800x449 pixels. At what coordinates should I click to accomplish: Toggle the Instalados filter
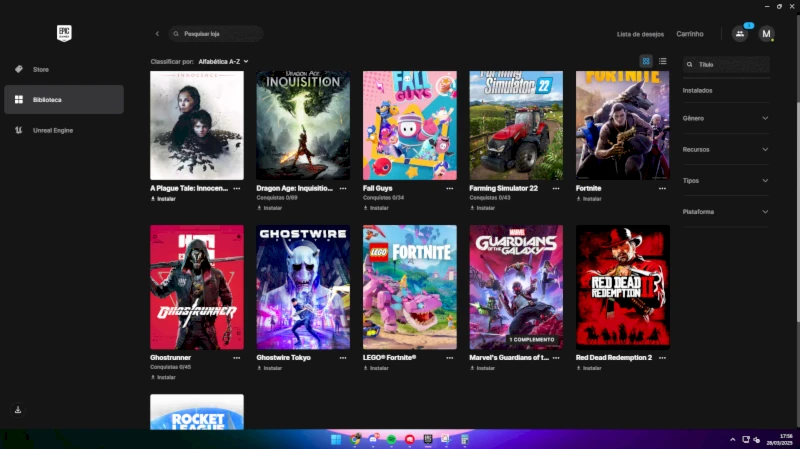click(697, 90)
